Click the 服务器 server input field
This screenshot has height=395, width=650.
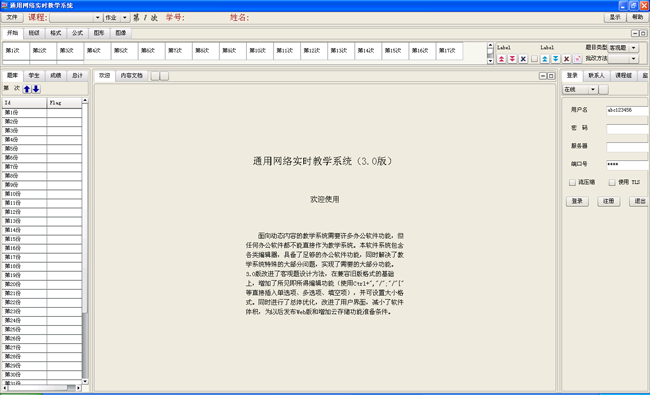(628, 147)
